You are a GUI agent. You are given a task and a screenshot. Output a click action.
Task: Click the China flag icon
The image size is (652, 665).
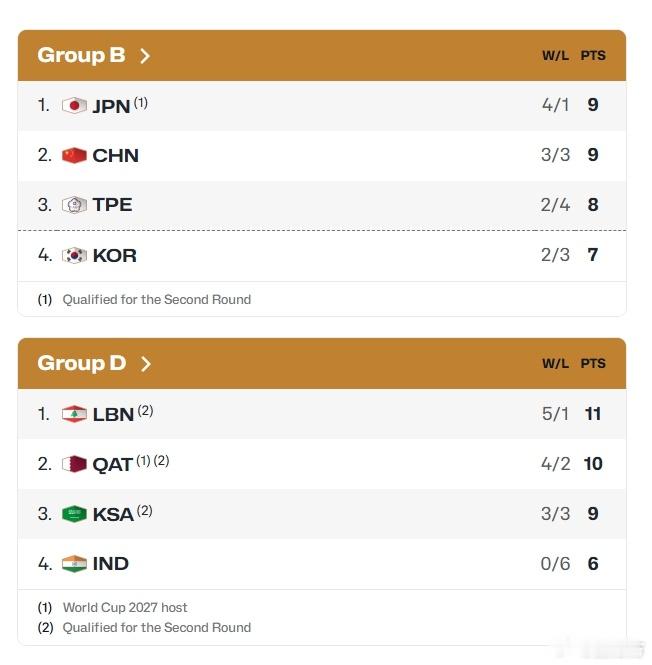tap(74, 156)
